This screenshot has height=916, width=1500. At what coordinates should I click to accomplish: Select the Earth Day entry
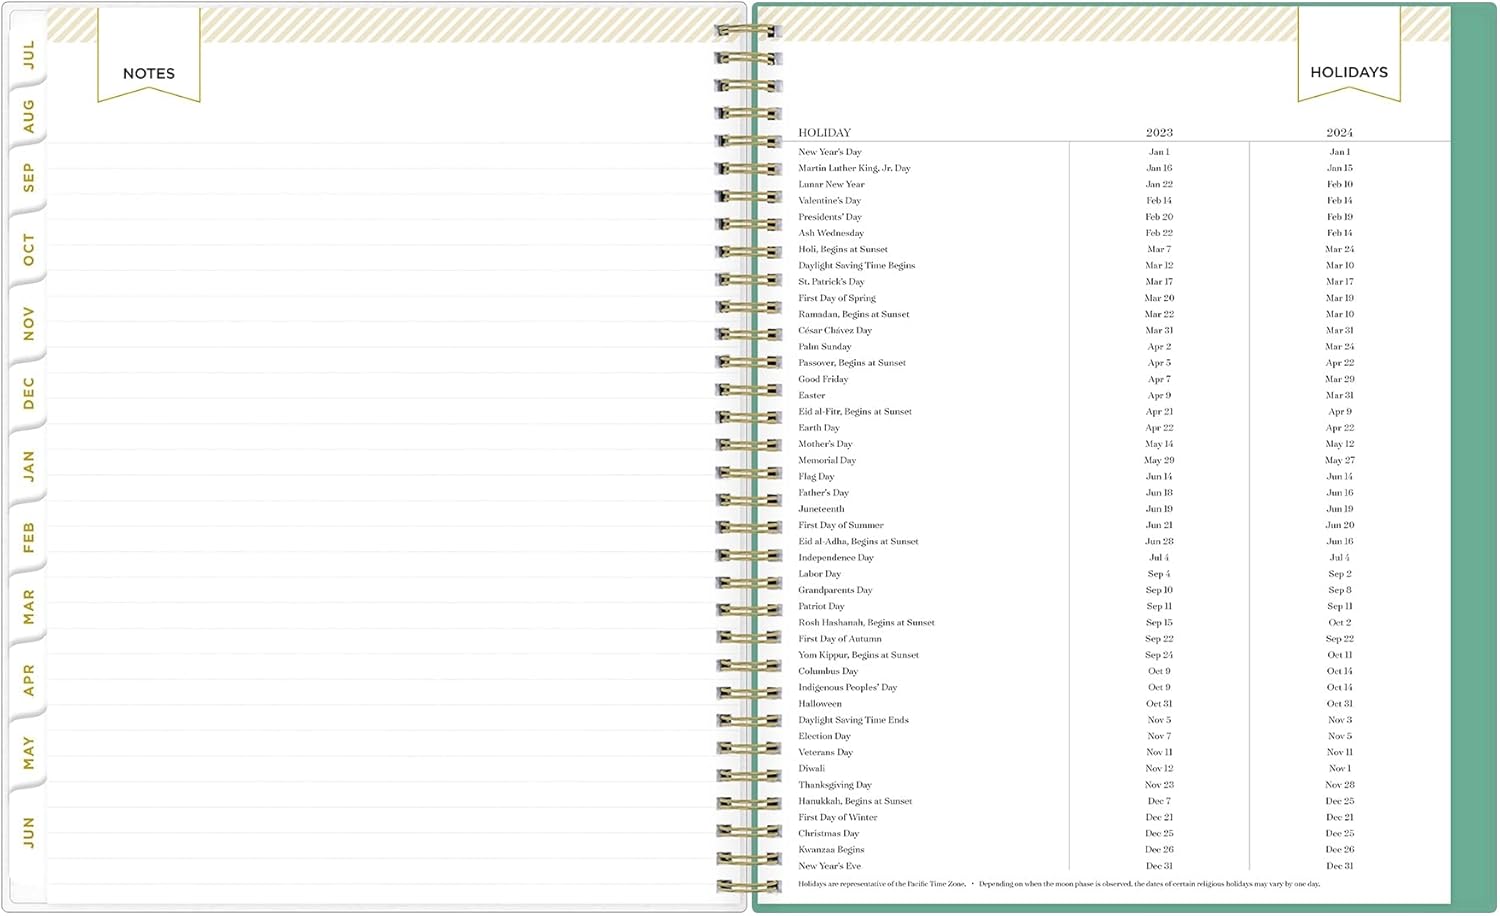coord(819,428)
